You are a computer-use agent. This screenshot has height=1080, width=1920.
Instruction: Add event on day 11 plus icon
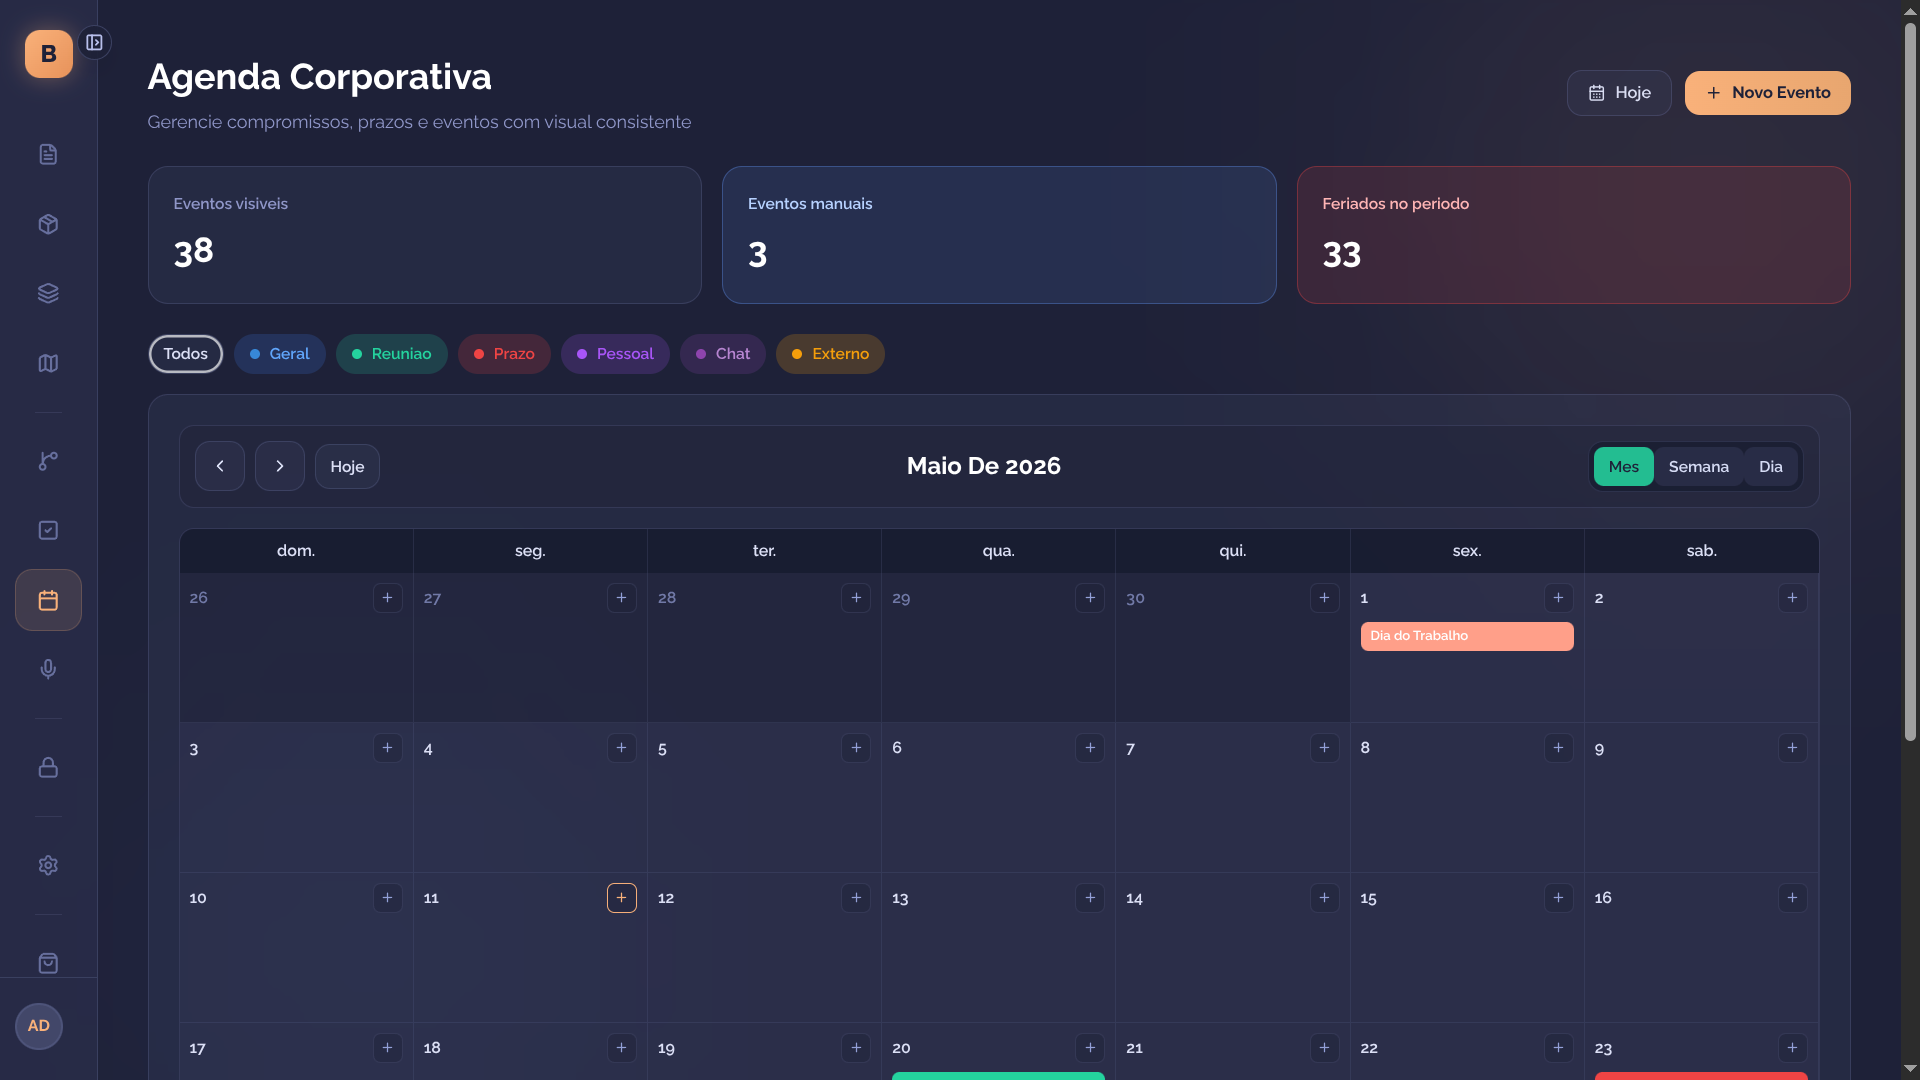[621, 898]
